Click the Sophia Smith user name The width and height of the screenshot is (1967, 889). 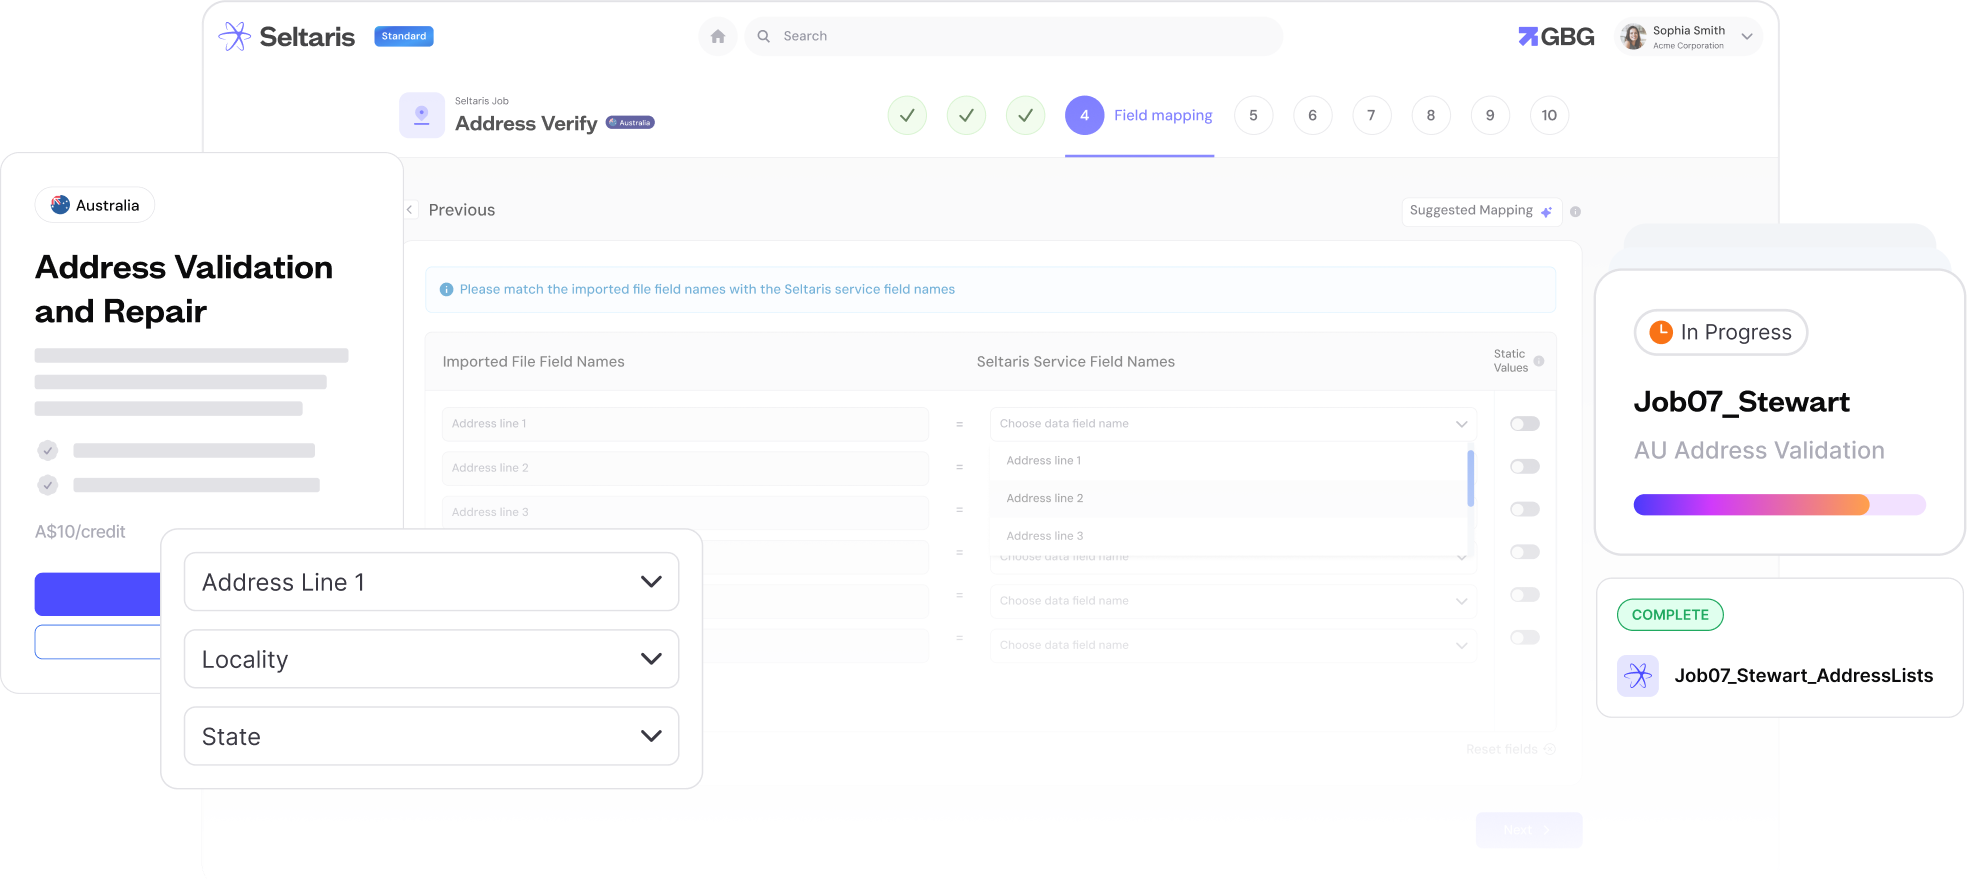point(1689,31)
